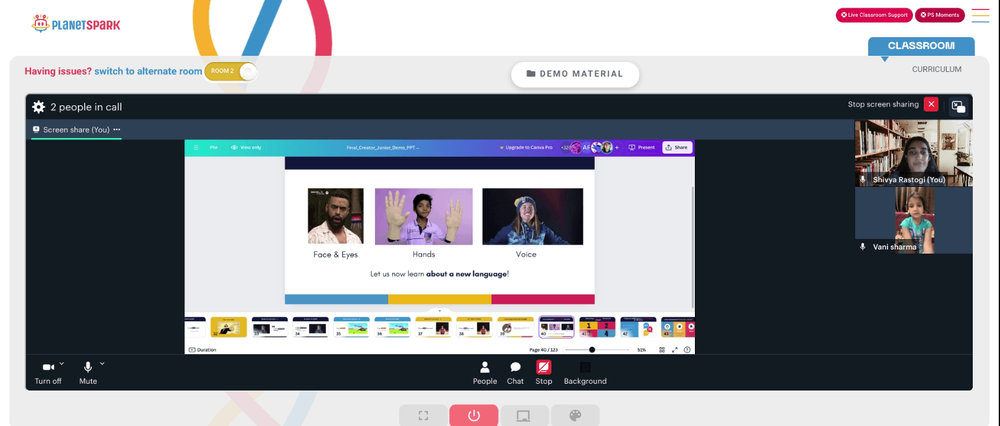Click switch to alternate room link
This screenshot has width=1000, height=426.
point(148,71)
